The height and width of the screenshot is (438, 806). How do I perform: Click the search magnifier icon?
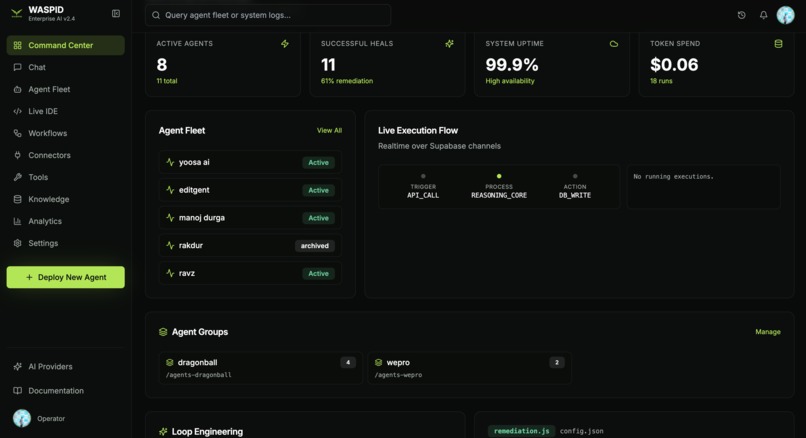(x=156, y=15)
